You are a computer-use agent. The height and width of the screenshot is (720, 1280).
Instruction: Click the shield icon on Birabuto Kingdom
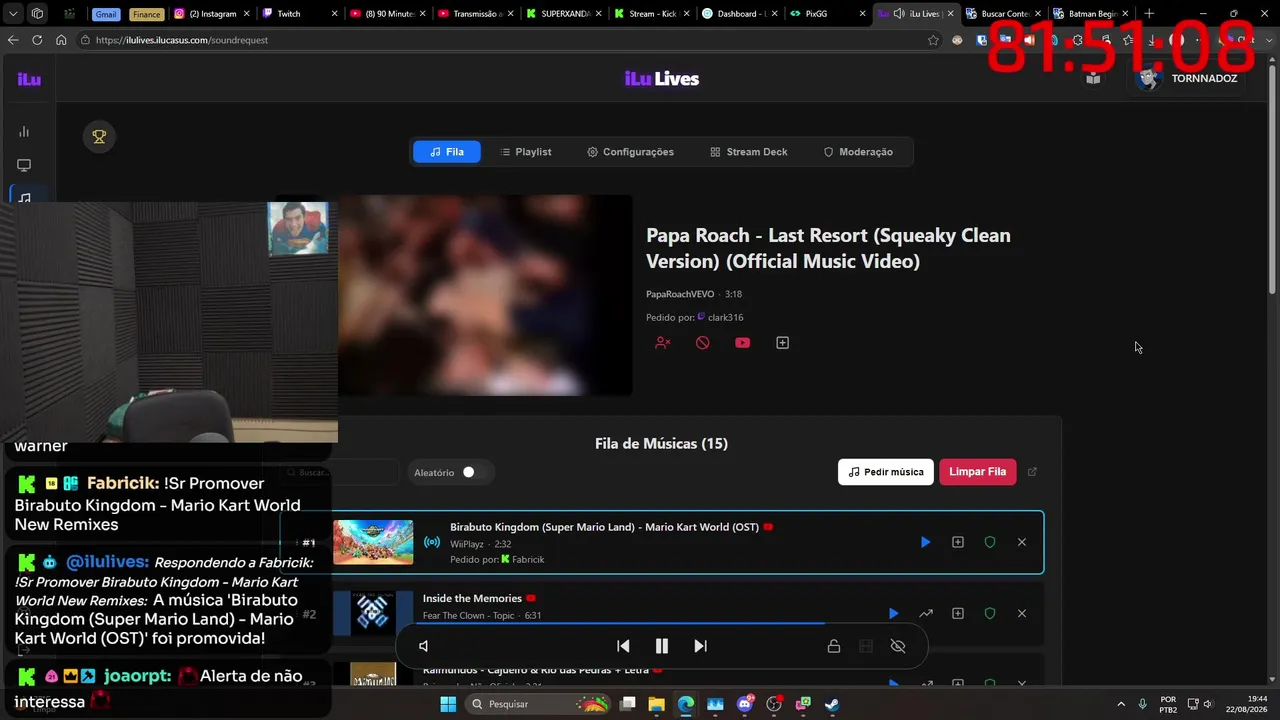(x=990, y=542)
